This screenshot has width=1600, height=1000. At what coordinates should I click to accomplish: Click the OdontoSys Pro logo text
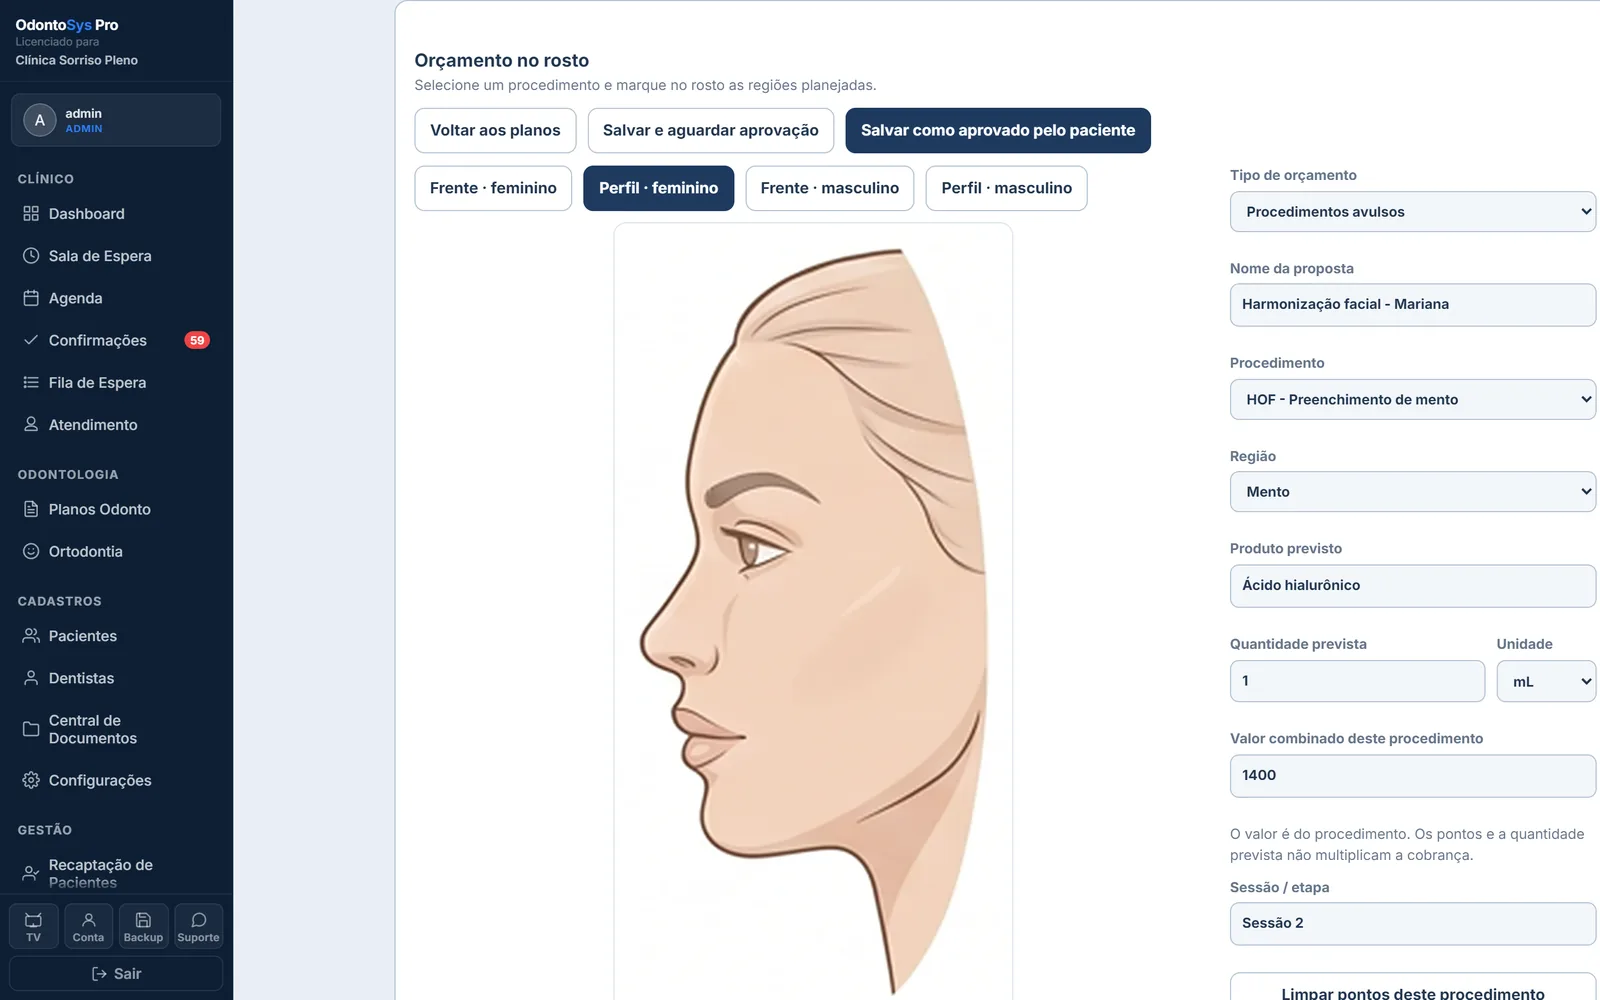pyautogui.click(x=67, y=25)
